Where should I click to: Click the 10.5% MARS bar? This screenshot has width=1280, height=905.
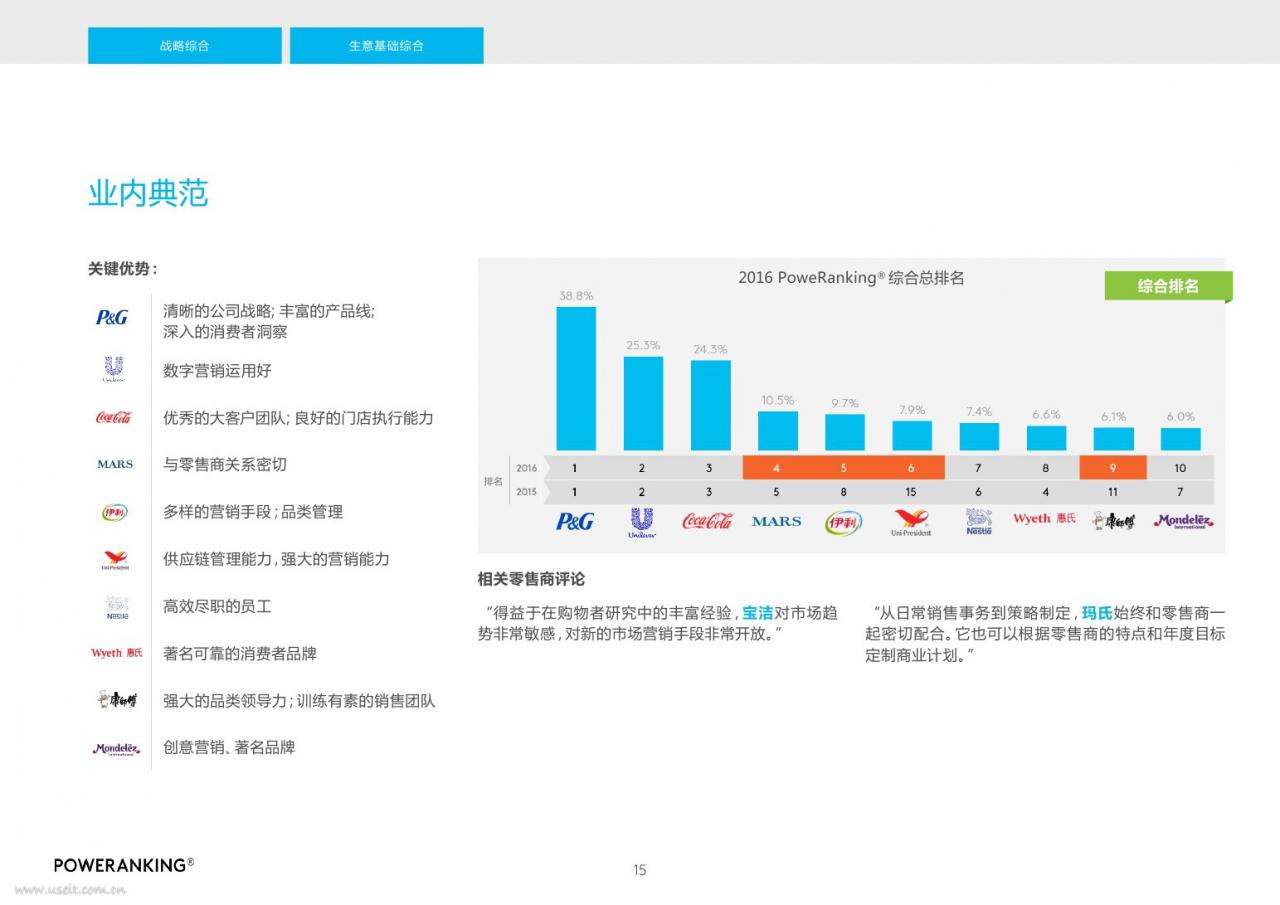click(778, 431)
